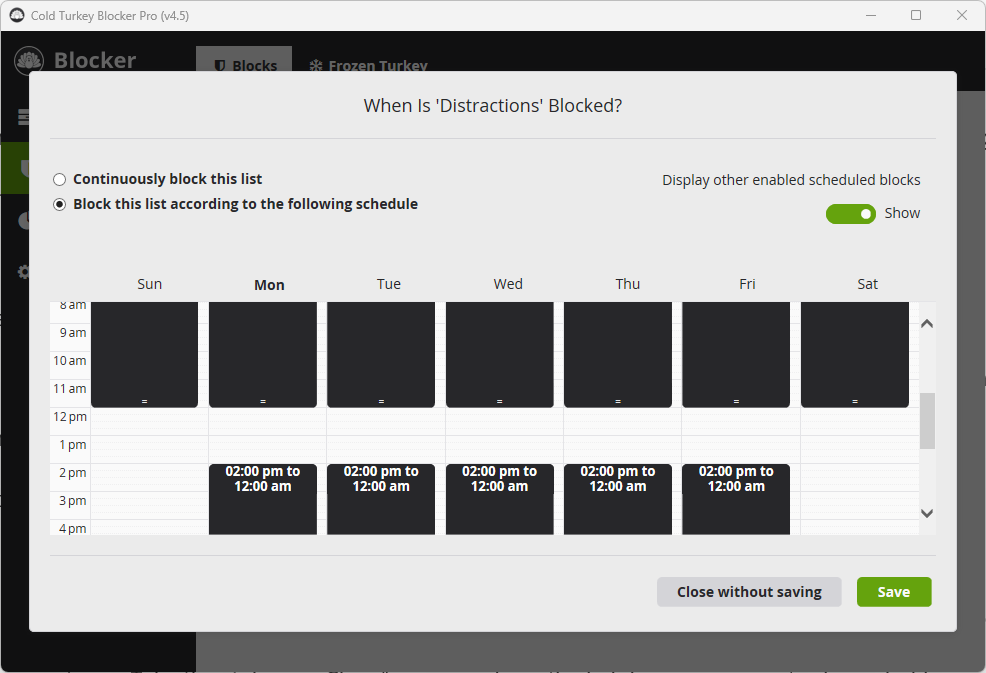Screen dimensions: 986x673
Task: Click the 9 am time label
Action: 73,333
